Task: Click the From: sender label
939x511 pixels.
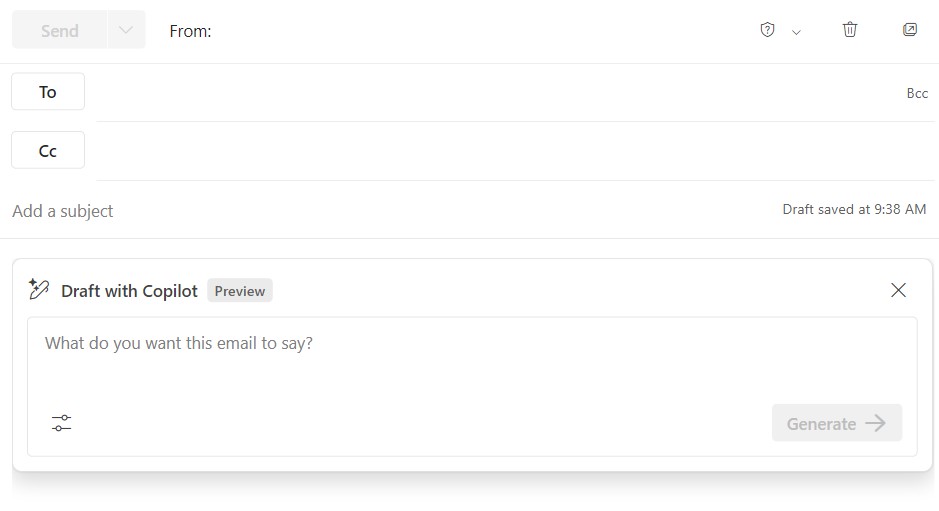Action: pos(190,31)
